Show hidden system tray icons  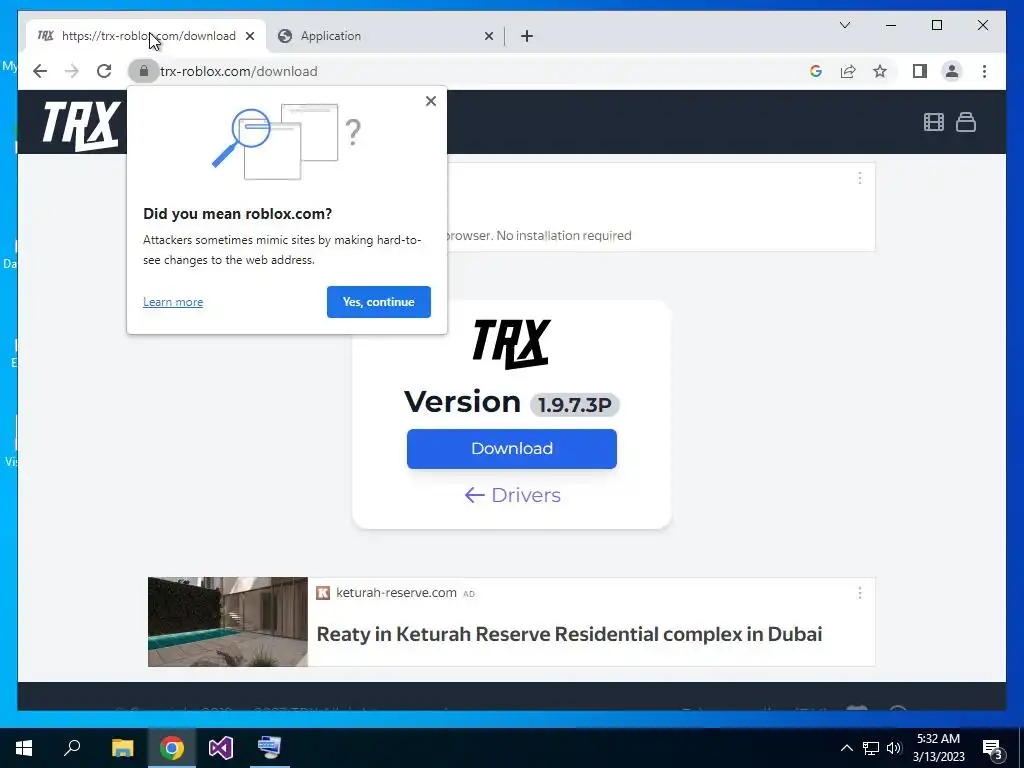pyautogui.click(x=846, y=748)
